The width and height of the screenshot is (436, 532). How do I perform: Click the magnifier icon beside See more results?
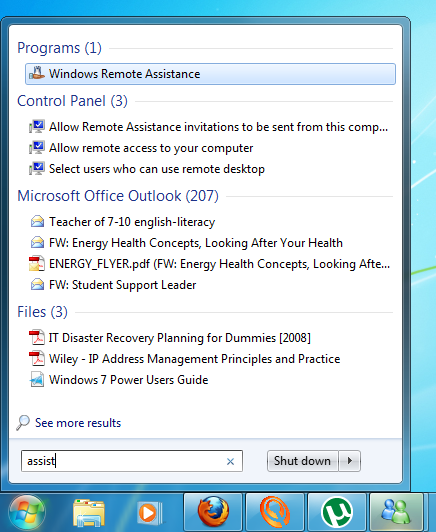tap(23, 423)
